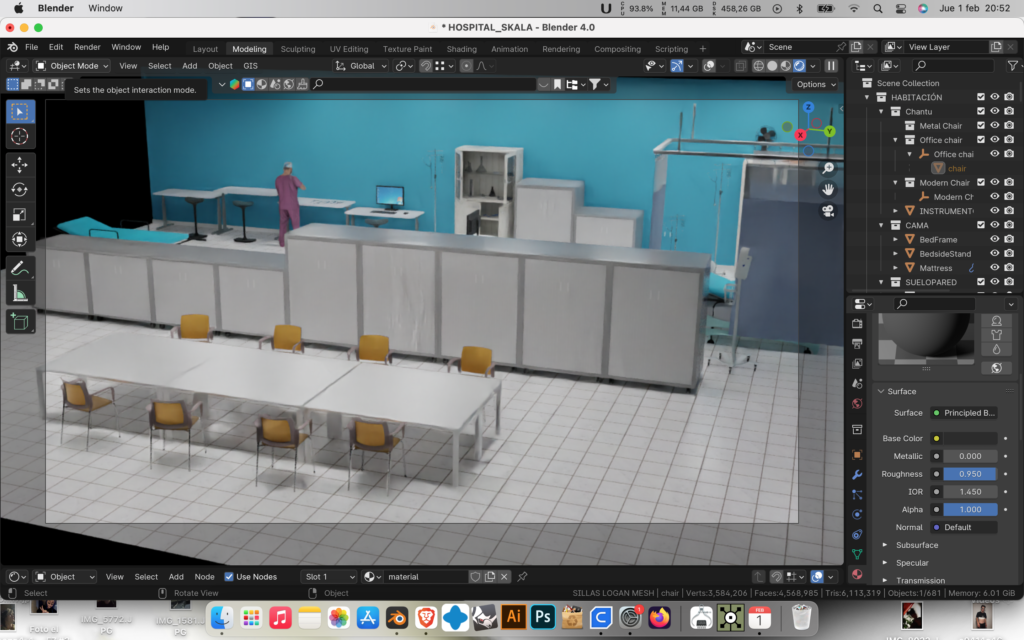Viewport: 1024px width, 640px height.
Task: Switch to the Sculpting workspace tab
Action: pos(297,49)
